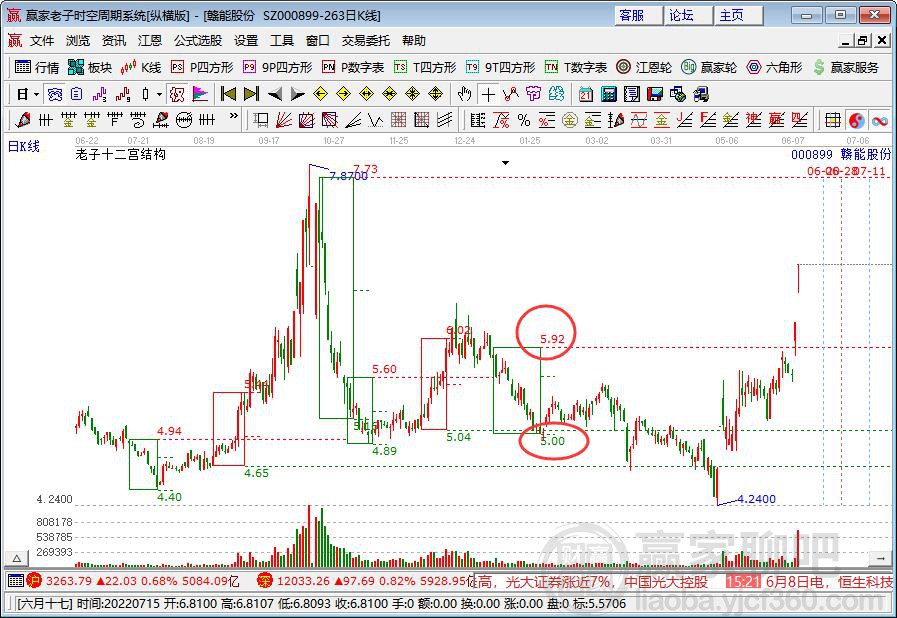This screenshot has width=897, height=618.
Task: Click the 主页 homepage button
Action: pos(739,15)
